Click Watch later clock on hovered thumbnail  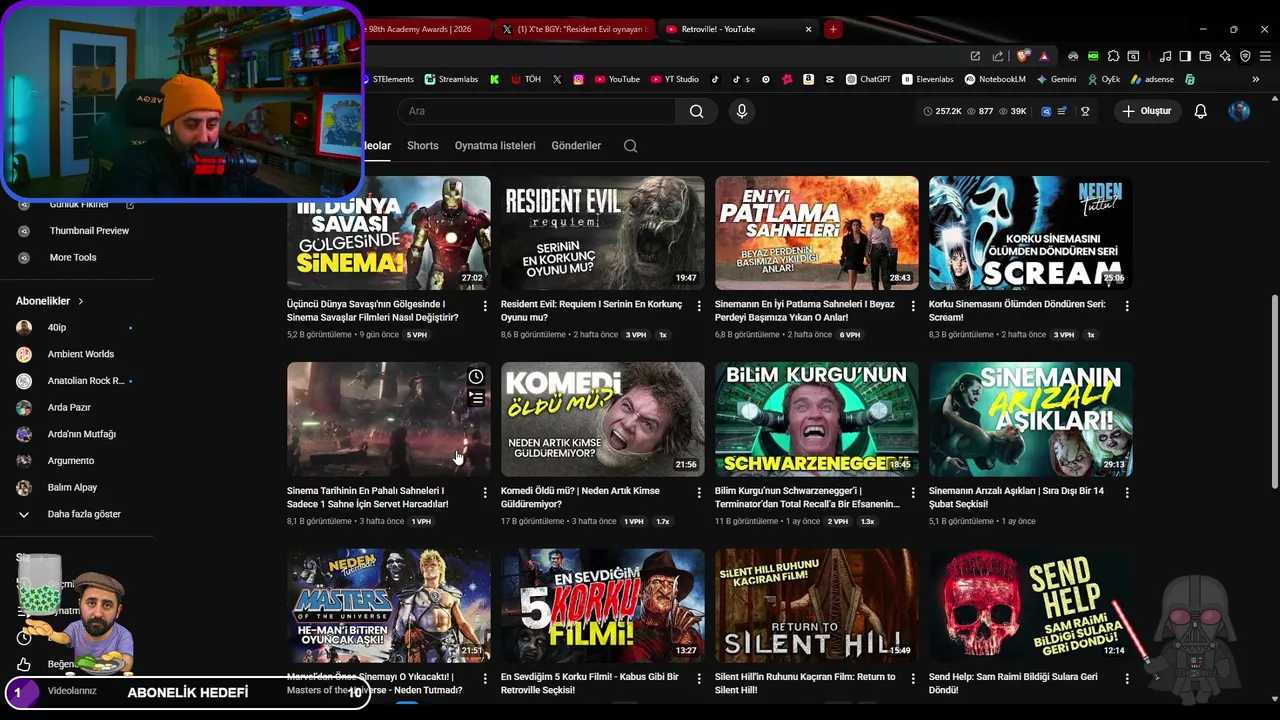tap(476, 377)
